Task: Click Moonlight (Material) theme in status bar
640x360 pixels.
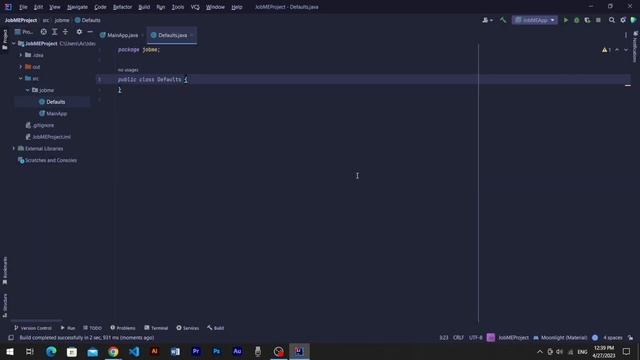Action: click(x=560, y=338)
